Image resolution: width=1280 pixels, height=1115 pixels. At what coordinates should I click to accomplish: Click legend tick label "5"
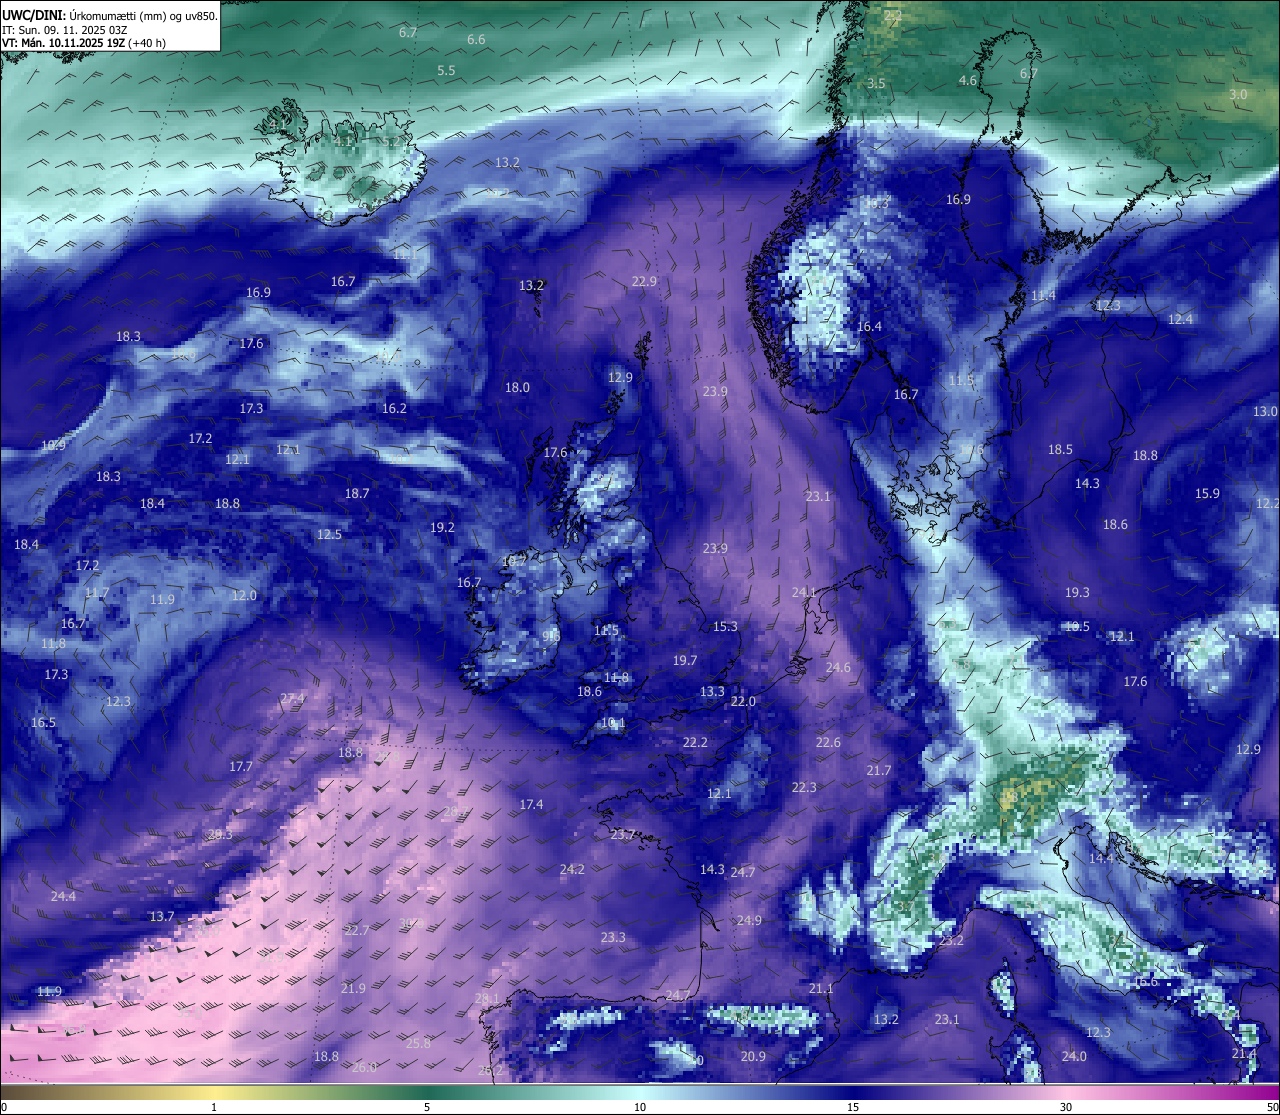coord(427,1107)
